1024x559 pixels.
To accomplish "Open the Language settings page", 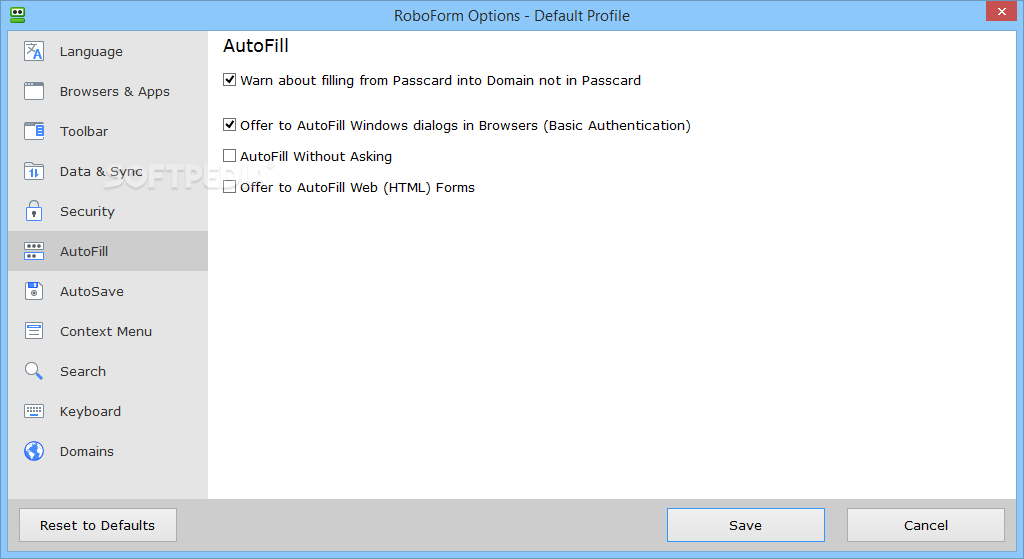I will point(108,51).
